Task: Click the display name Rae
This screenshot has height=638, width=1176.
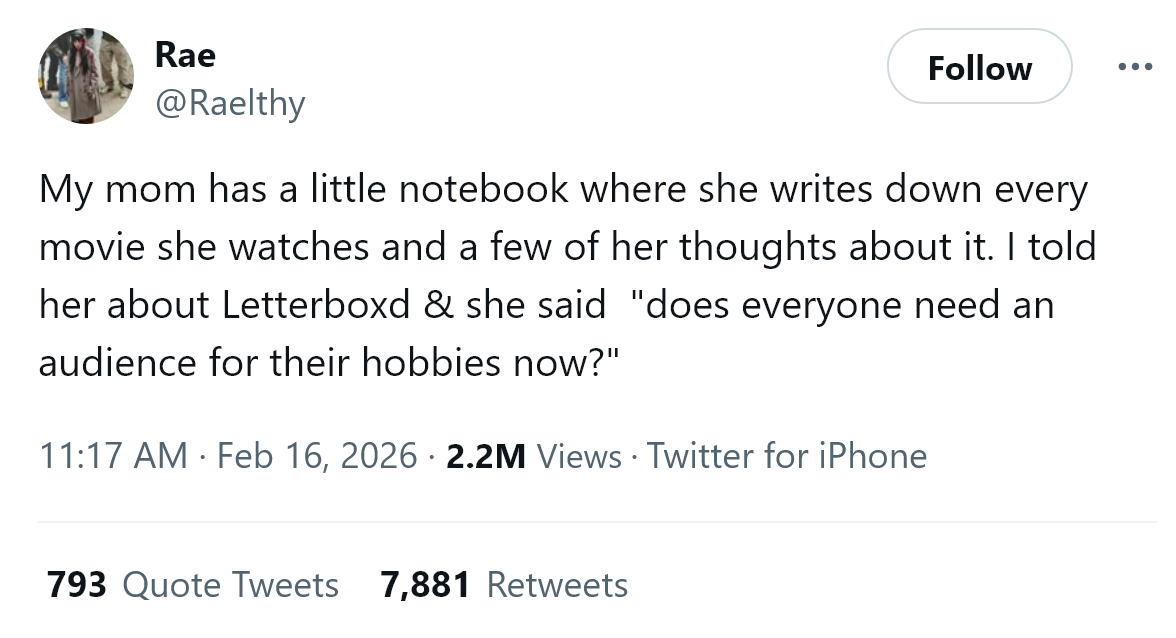Action: click(185, 55)
